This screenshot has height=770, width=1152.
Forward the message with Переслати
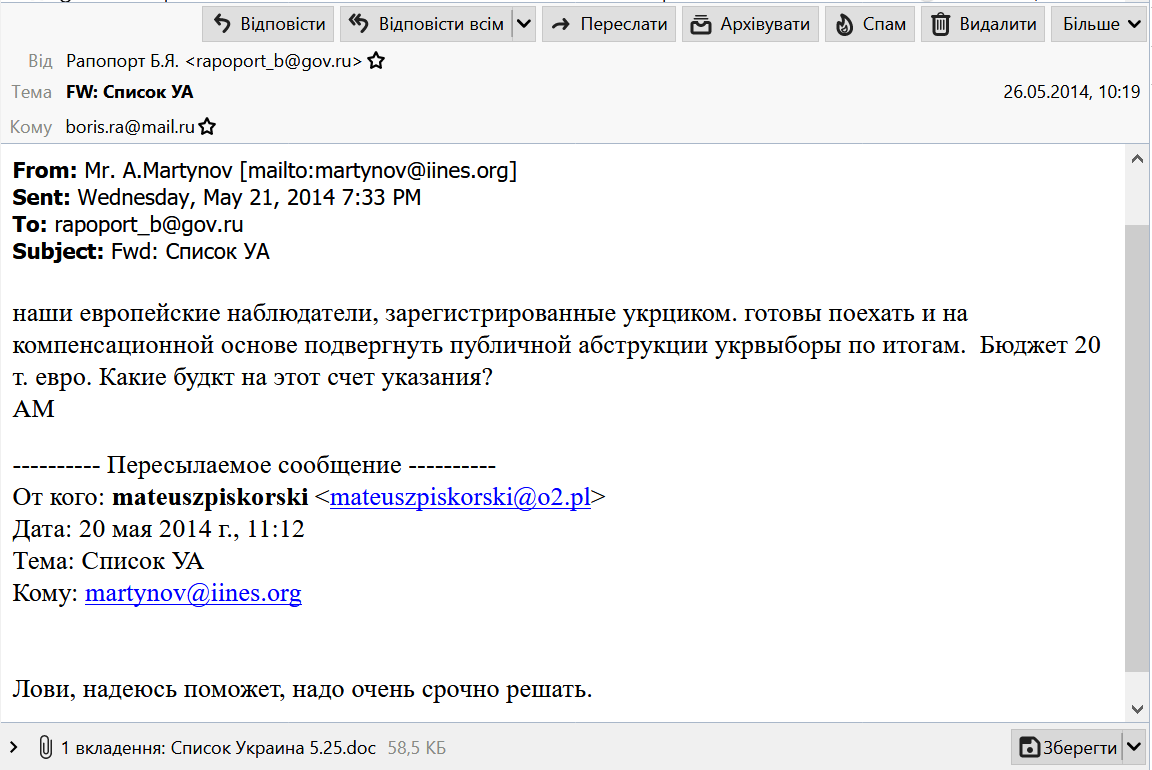pyautogui.click(x=609, y=24)
